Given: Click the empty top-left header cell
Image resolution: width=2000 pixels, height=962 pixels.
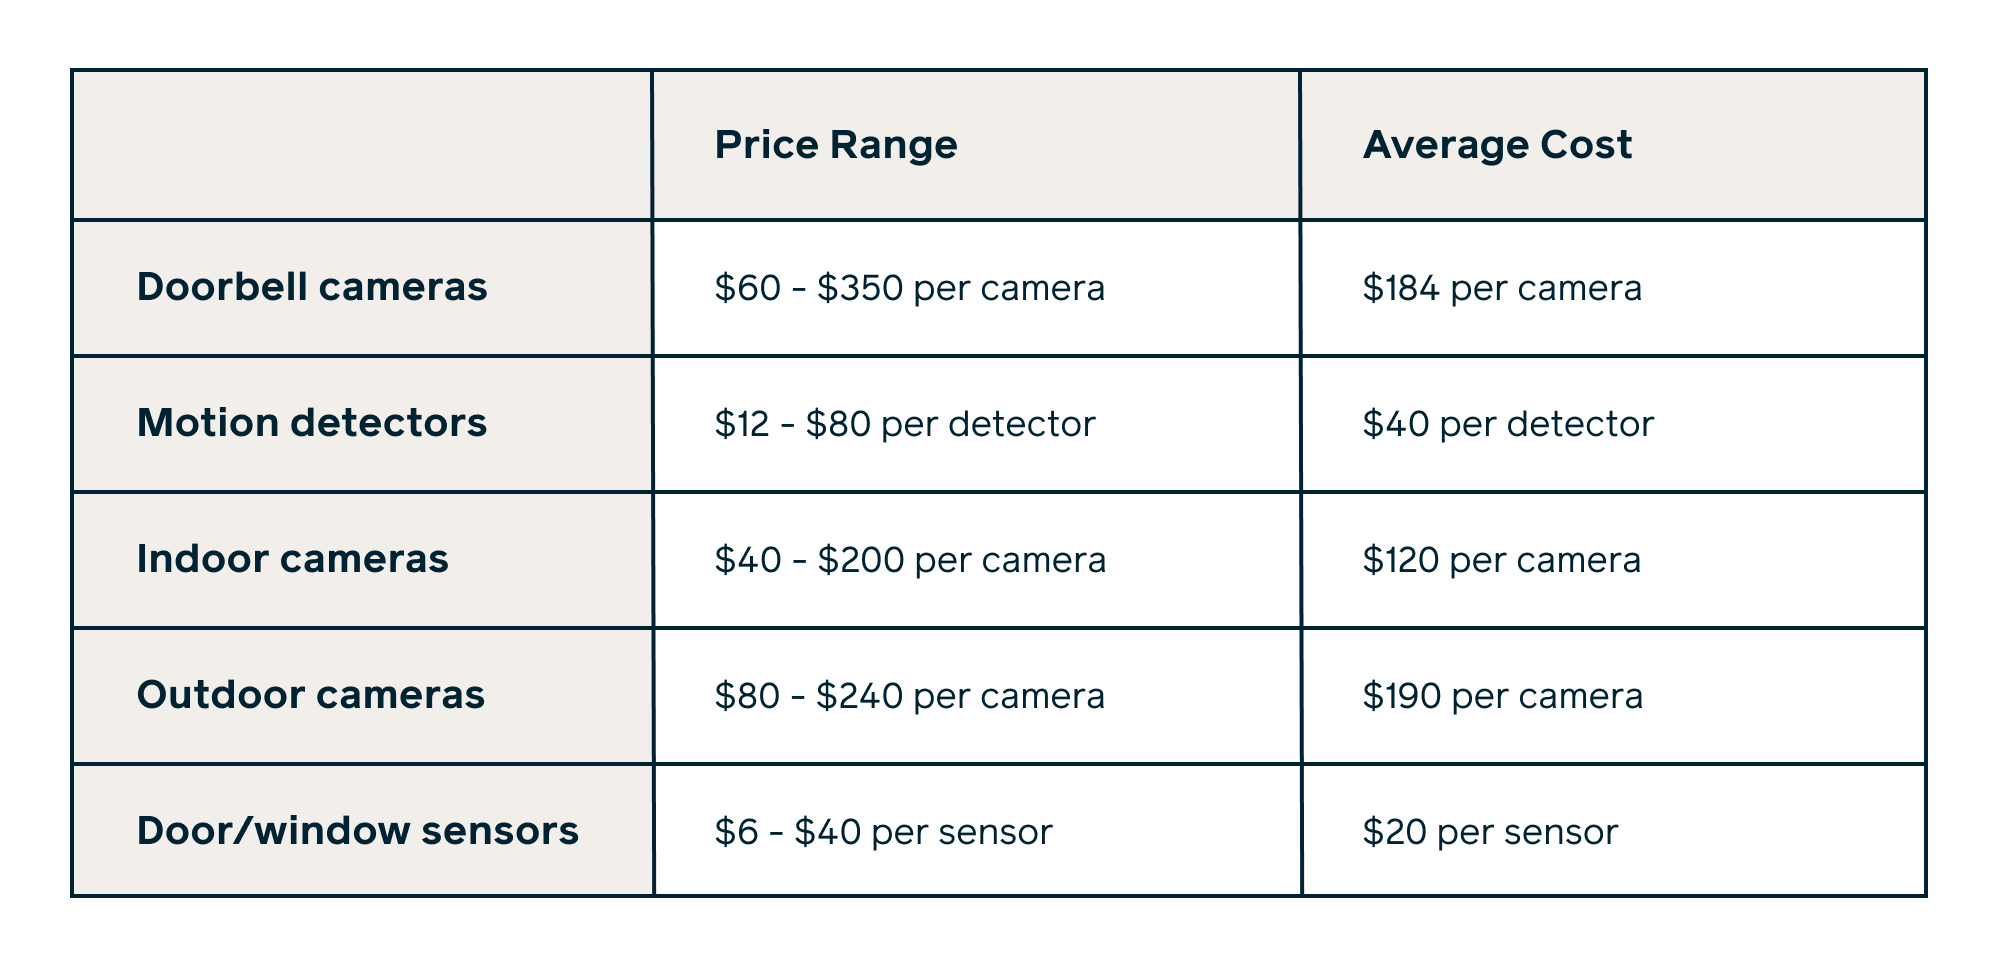Looking at the screenshot, I should 362,146.
